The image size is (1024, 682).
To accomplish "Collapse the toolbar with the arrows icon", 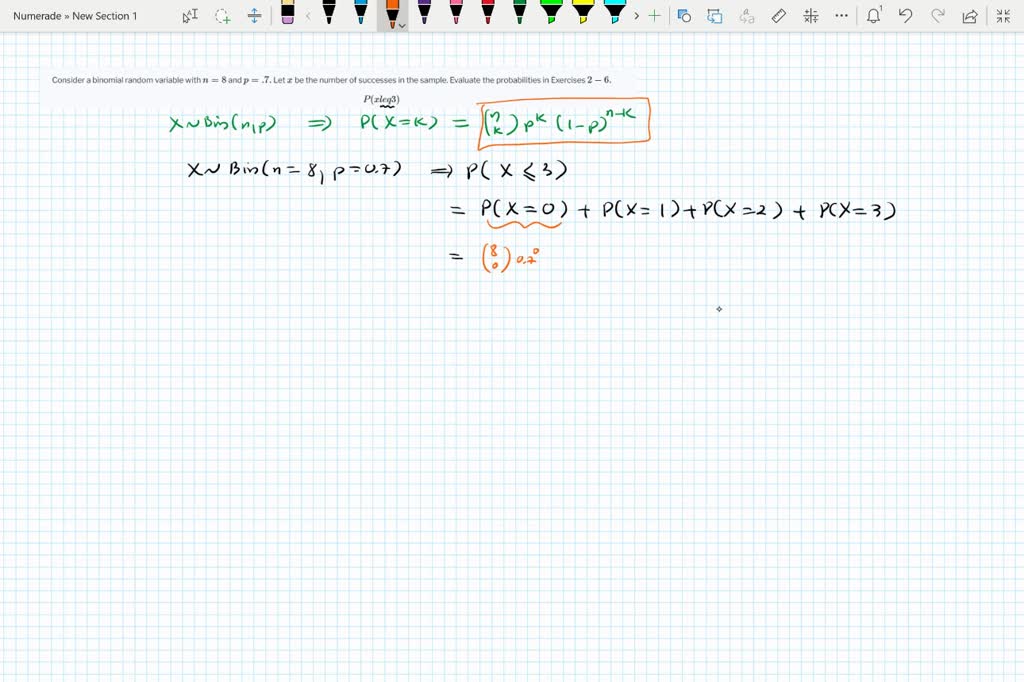I will pos(1002,15).
